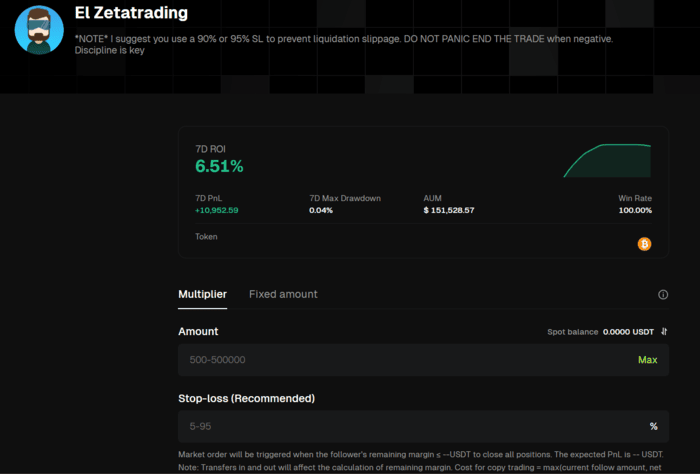700x474 pixels.
Task: Focus the Stop-loss percentage input field
Action: click(400, 426)
